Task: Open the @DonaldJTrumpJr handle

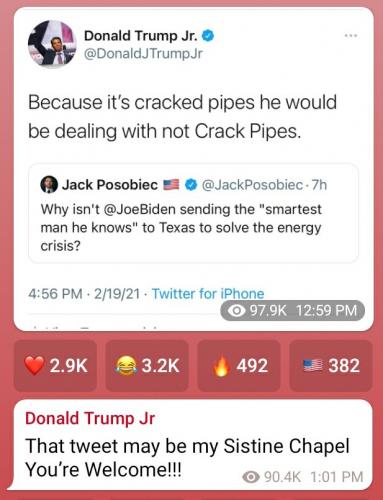Action: pos(143,53)
